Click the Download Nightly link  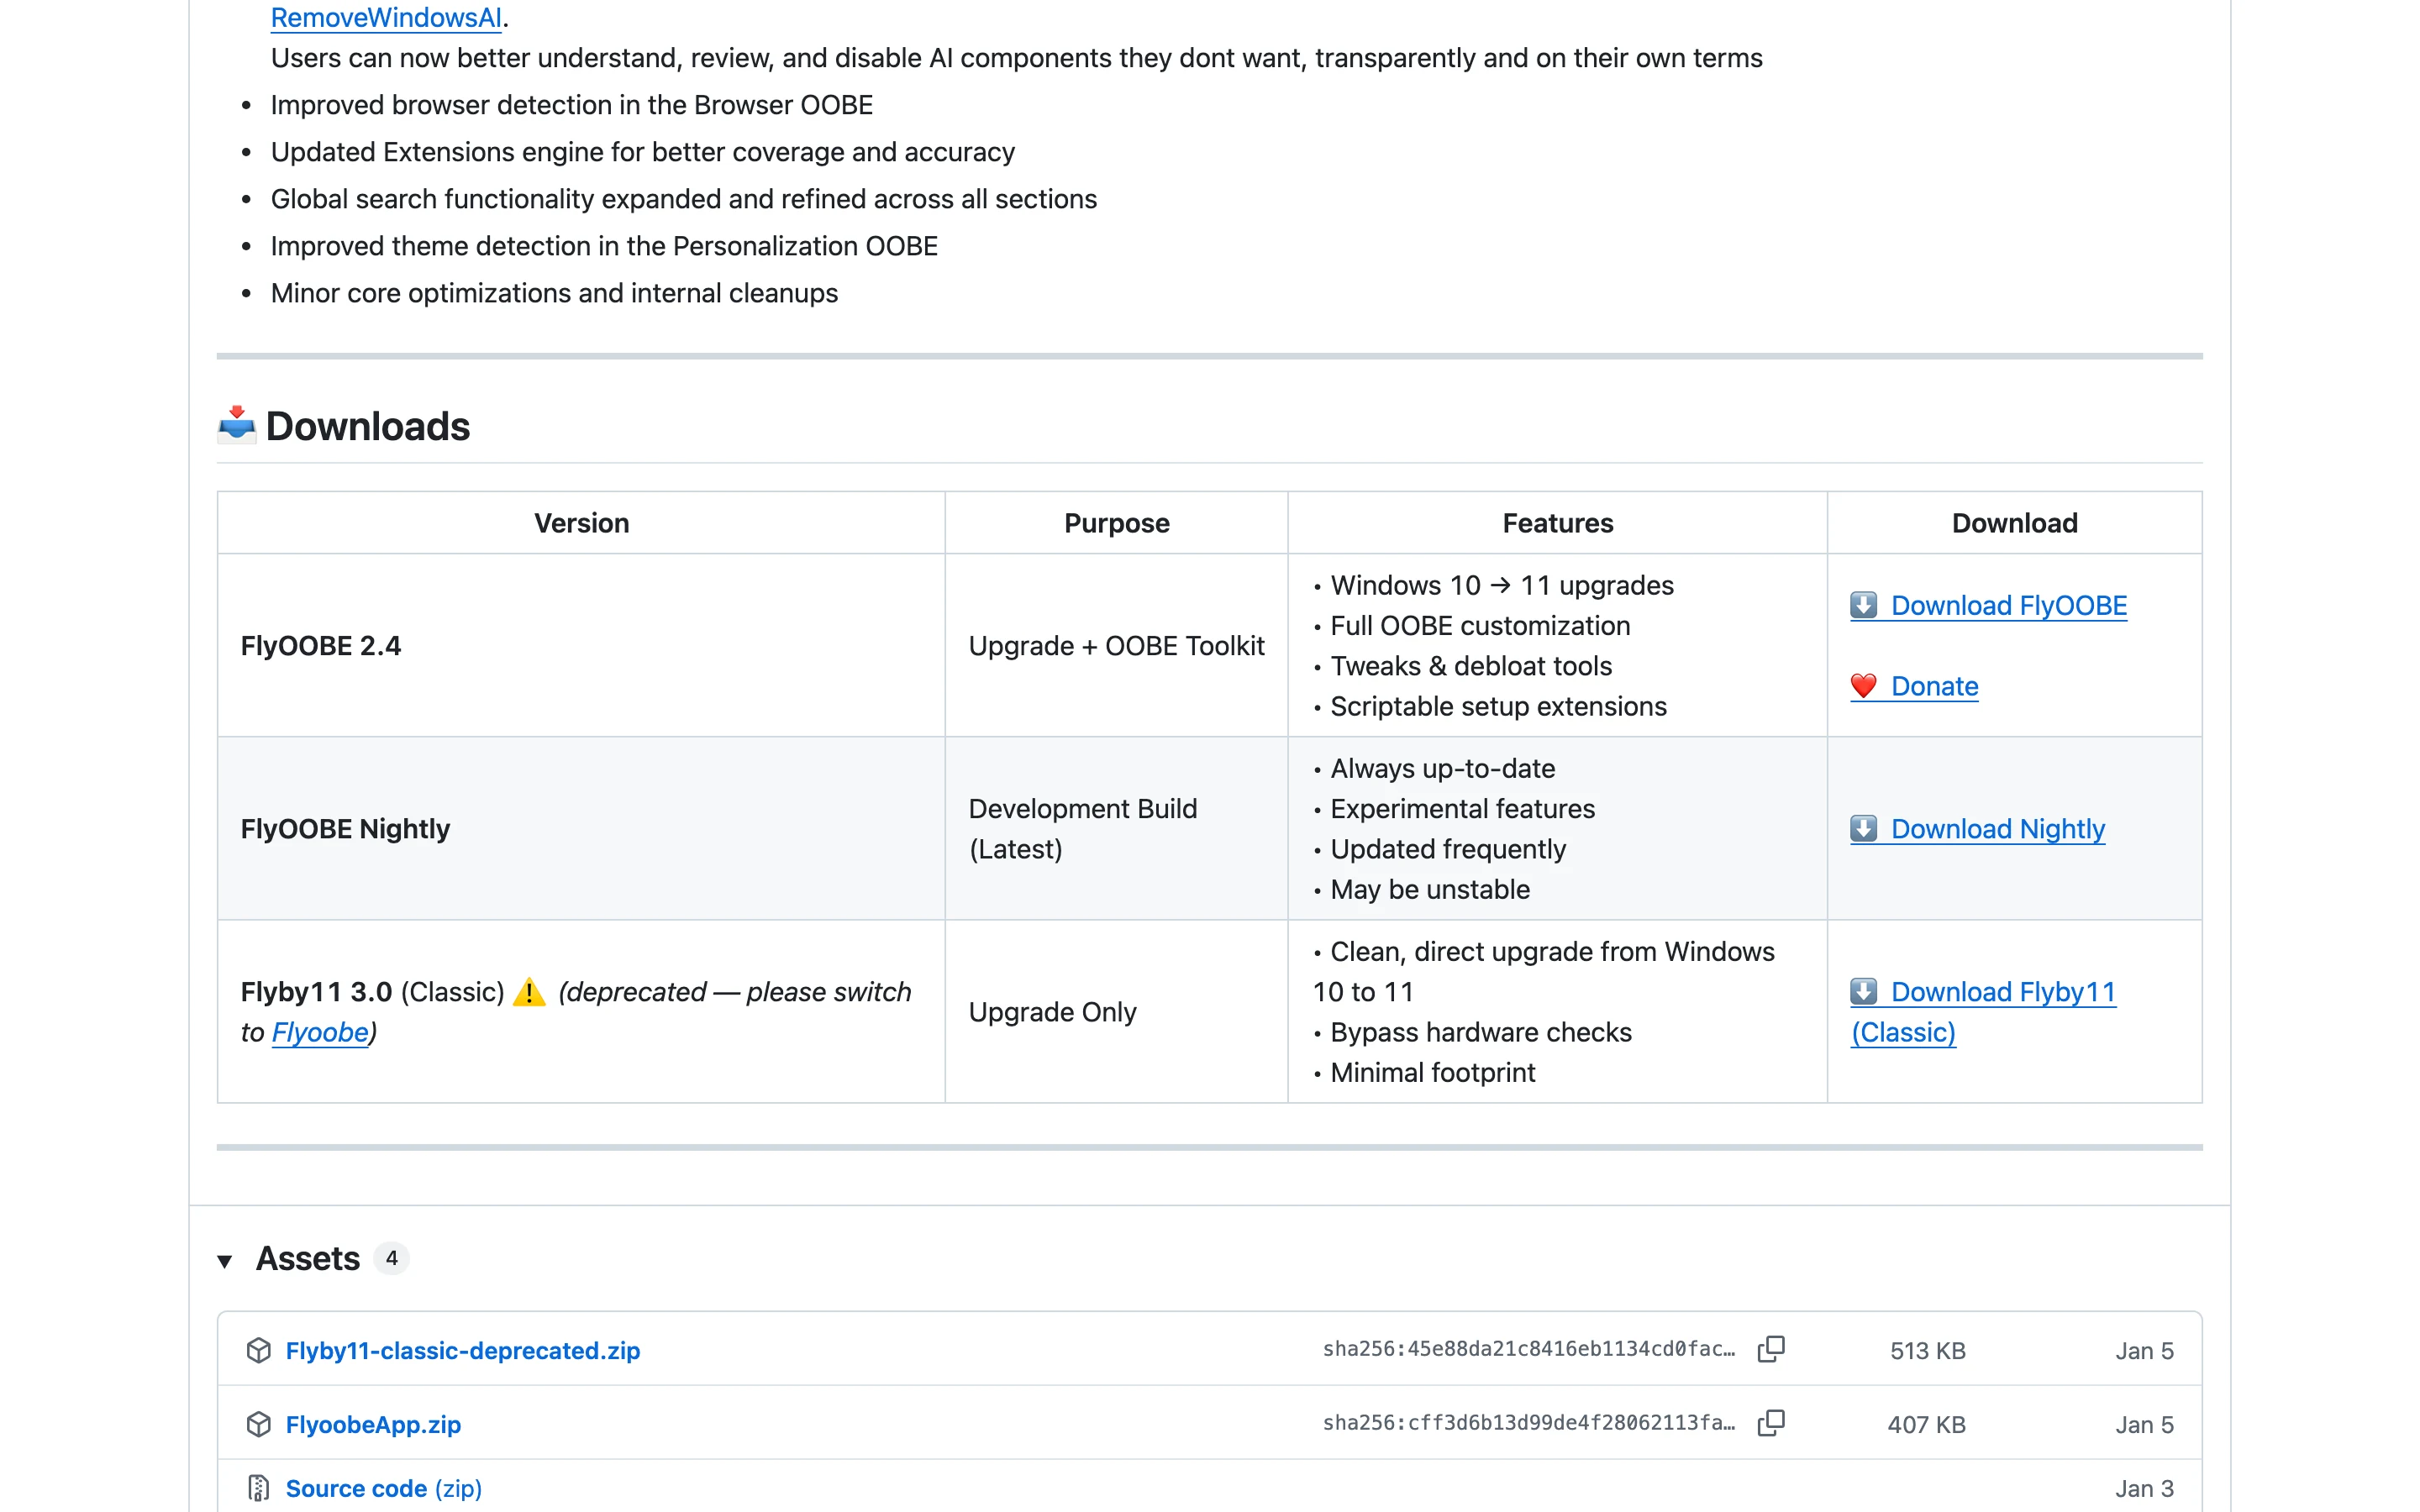pyautogui.click(x=1977, y=829)
